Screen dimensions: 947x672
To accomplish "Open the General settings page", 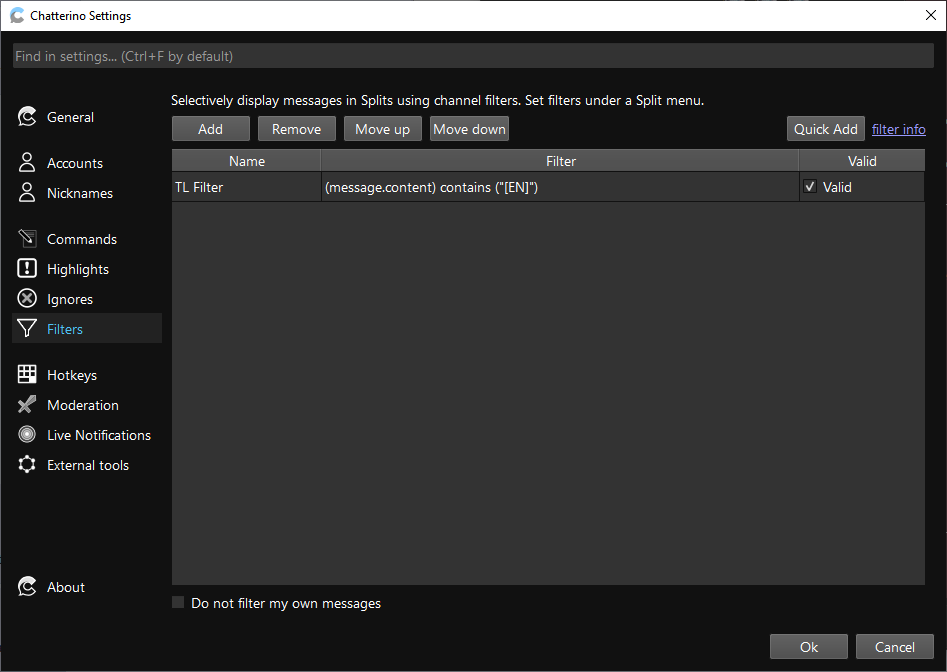I will pos(70,117).
